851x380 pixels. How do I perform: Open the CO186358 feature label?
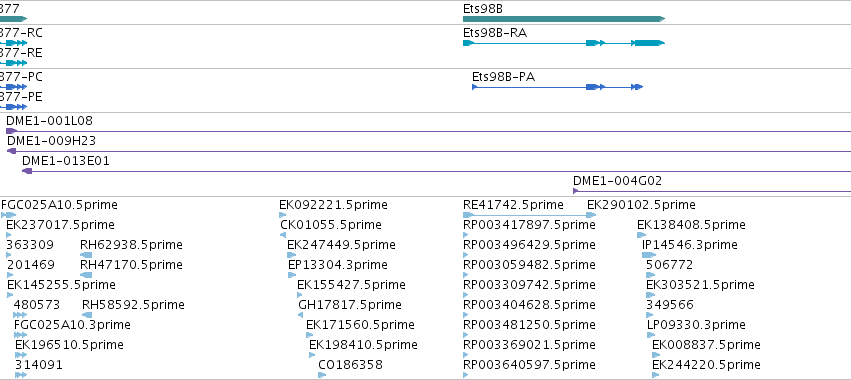[x=351, y=365]
